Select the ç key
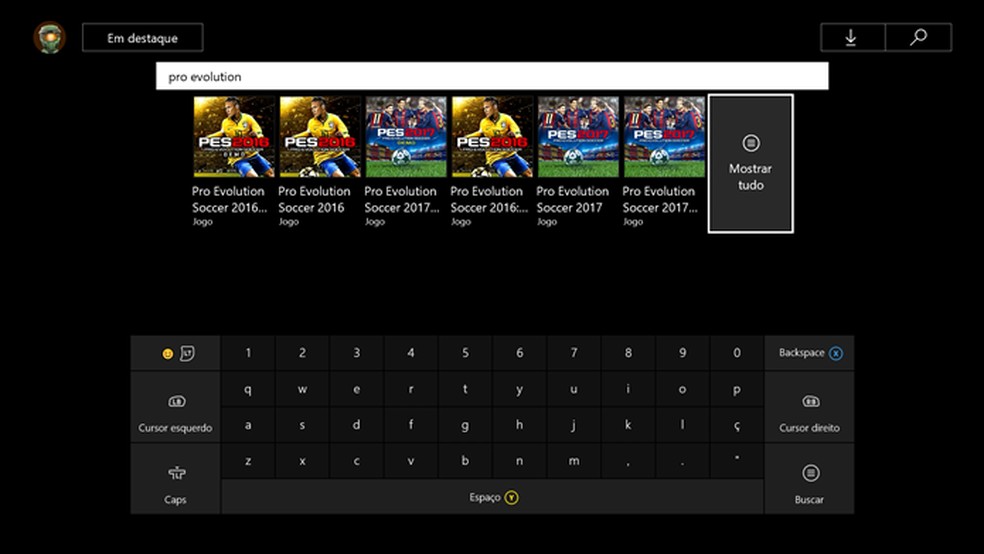Screen dimensions: 984x554 pyautogui.click(x=737, y=425)
